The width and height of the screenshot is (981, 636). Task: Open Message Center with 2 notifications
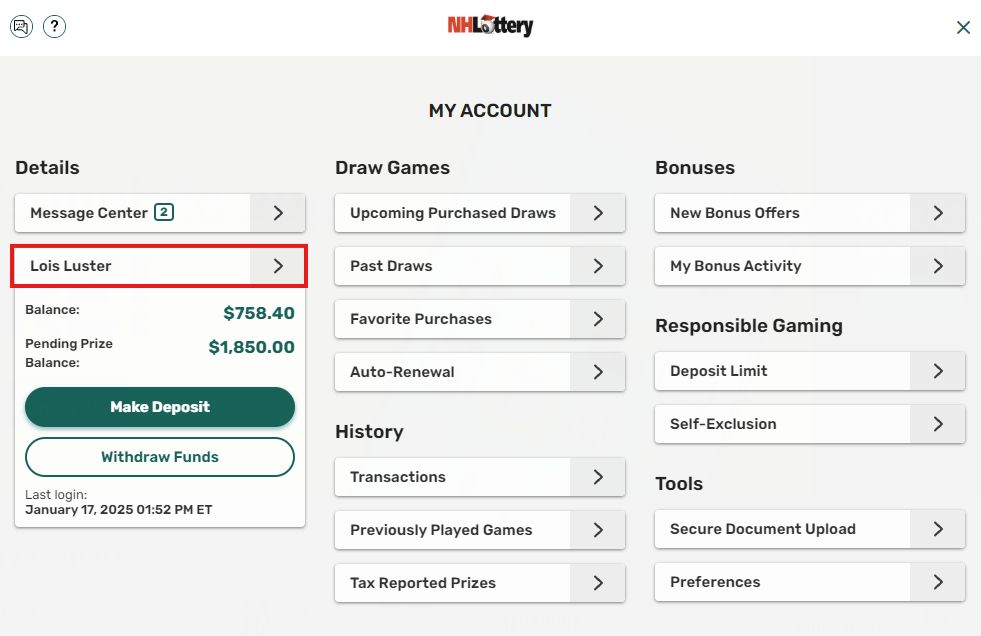[x=159, y=213]
